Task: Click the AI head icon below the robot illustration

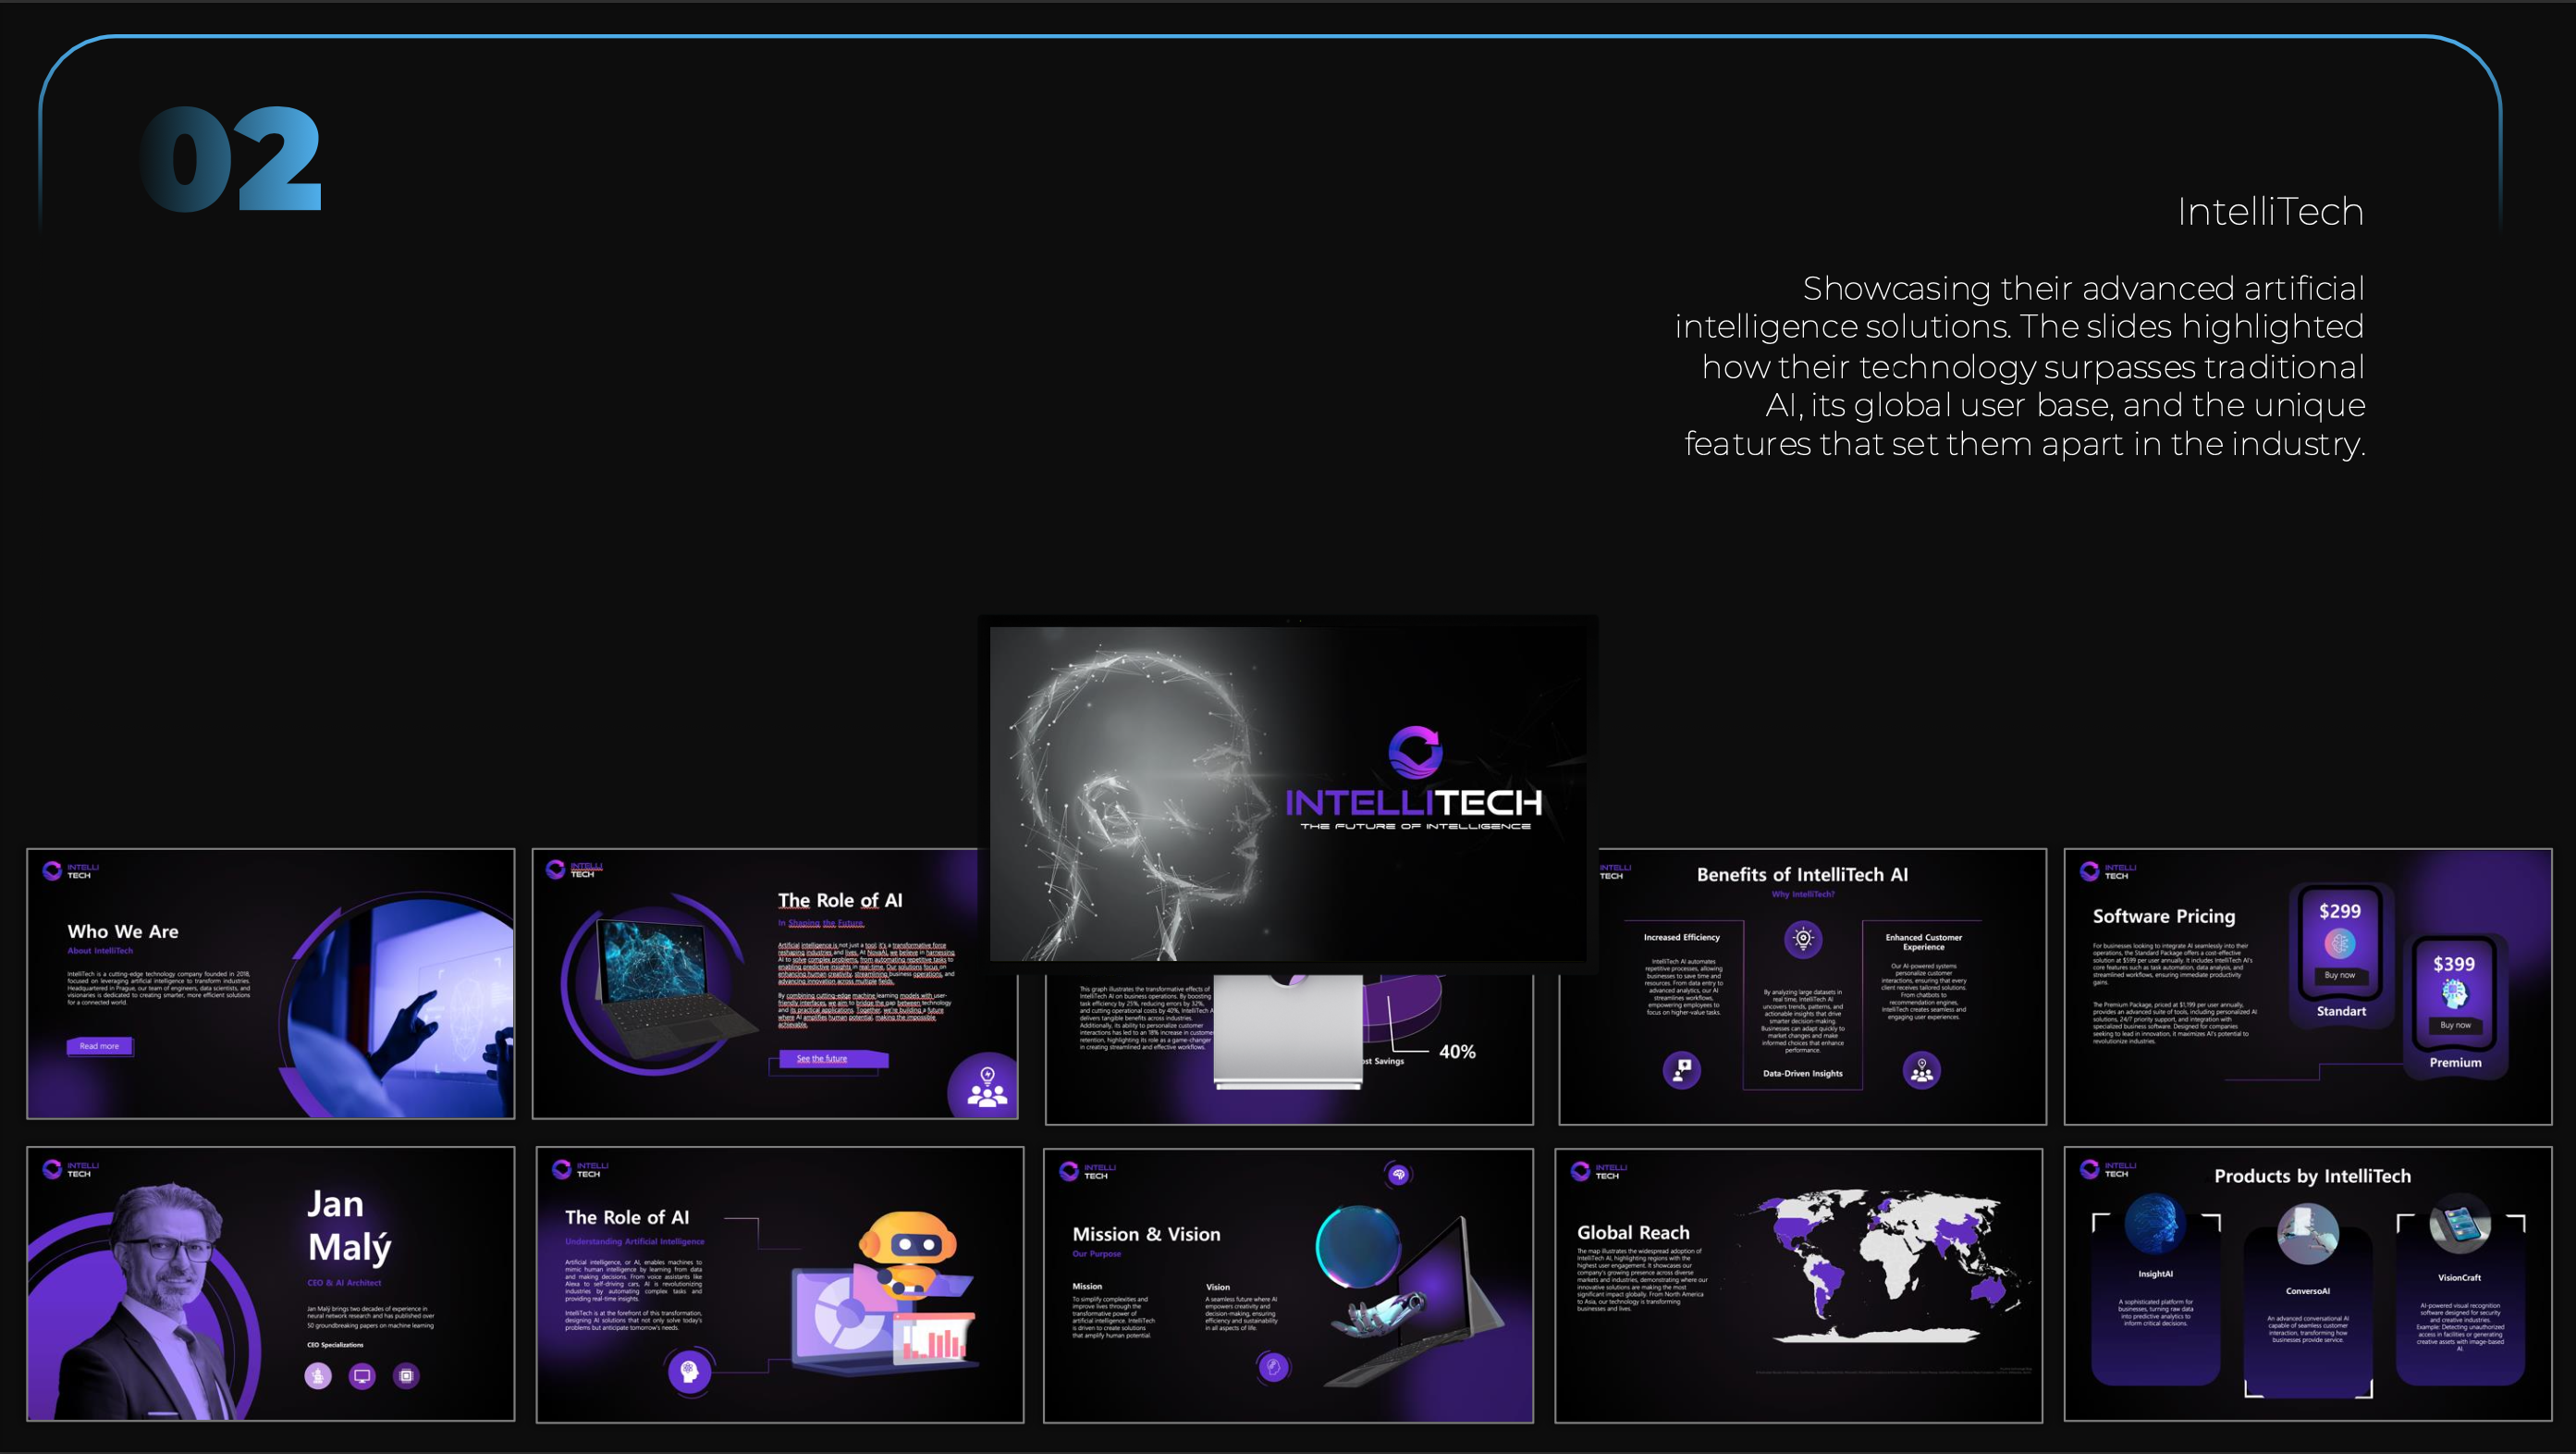Action: (689, 1371)
